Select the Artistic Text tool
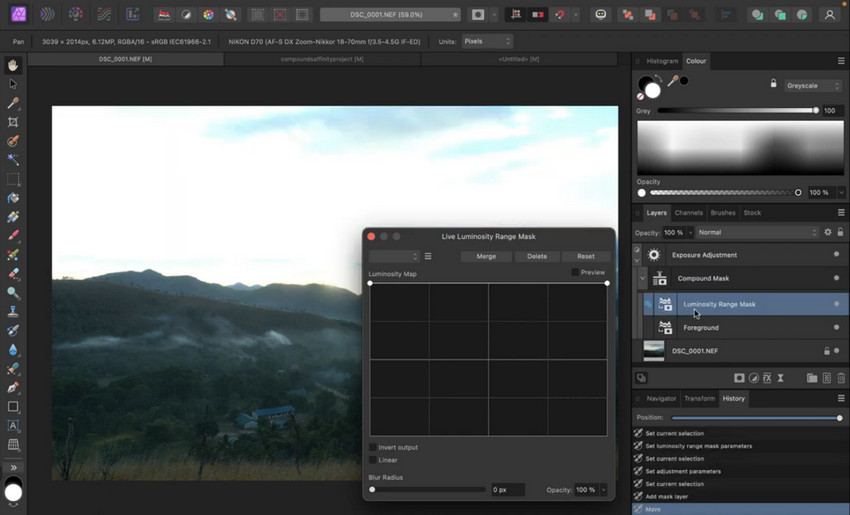 (13, 426)
